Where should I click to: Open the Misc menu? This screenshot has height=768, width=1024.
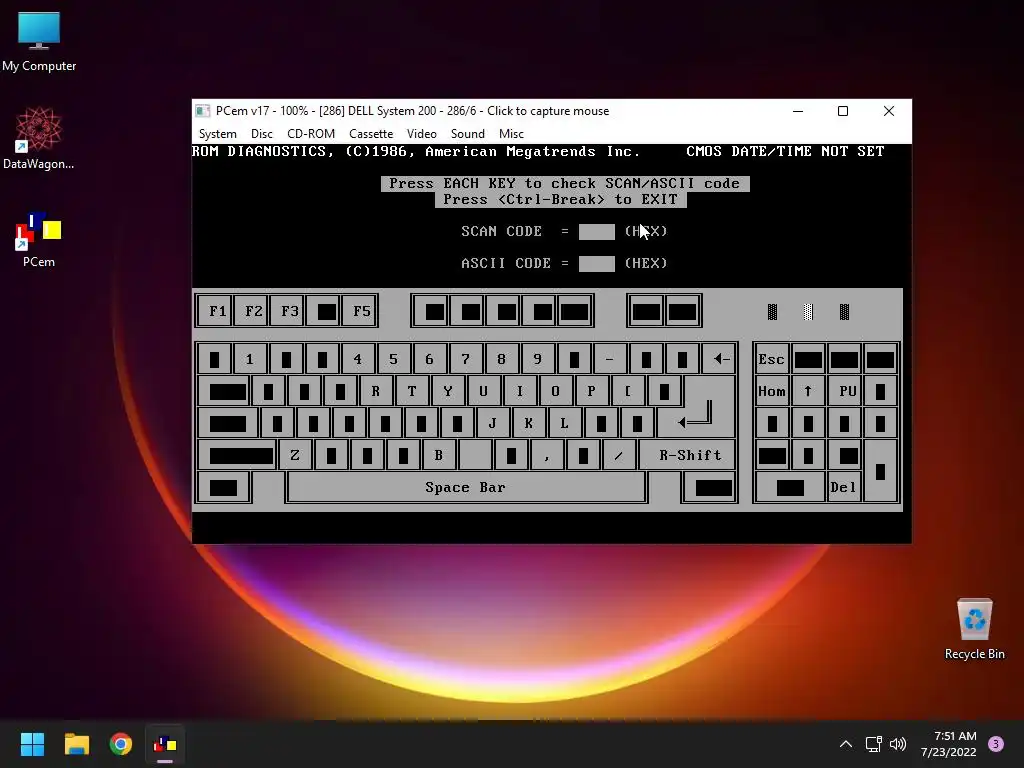pos(511,134)
